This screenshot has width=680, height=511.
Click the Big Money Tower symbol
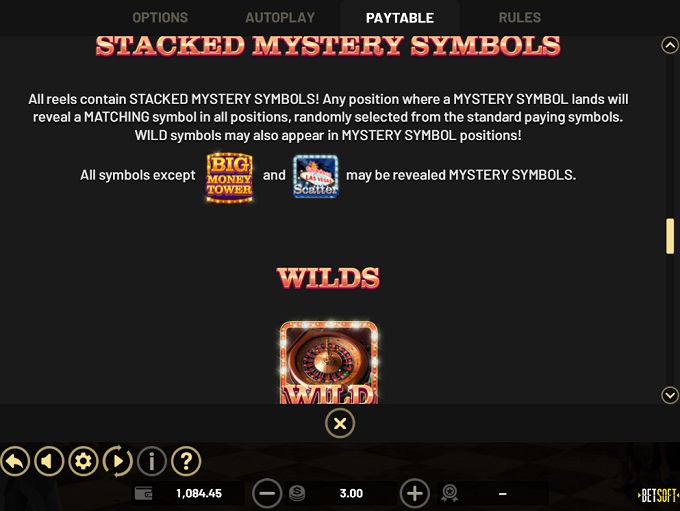tap(229, 177)
